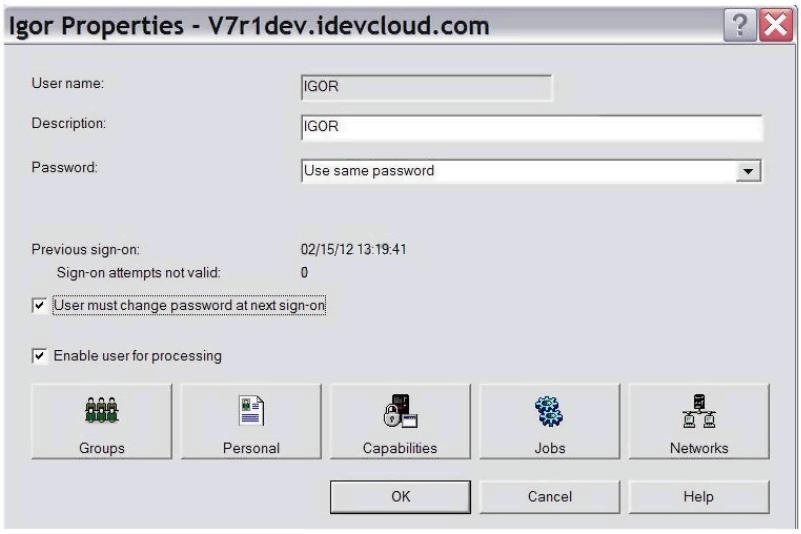
Task: Click the Igor Properties title bar text
Action: pos(249,26)
